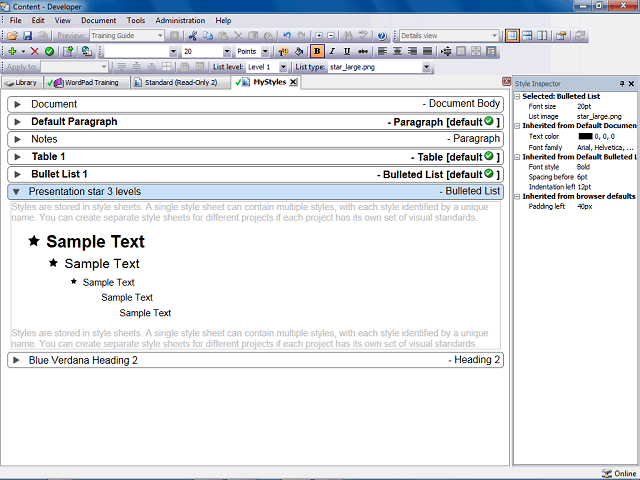Open the Points unit dropdown
The width and height of the screenshot is (640, 480).
[x=265, y=51]
